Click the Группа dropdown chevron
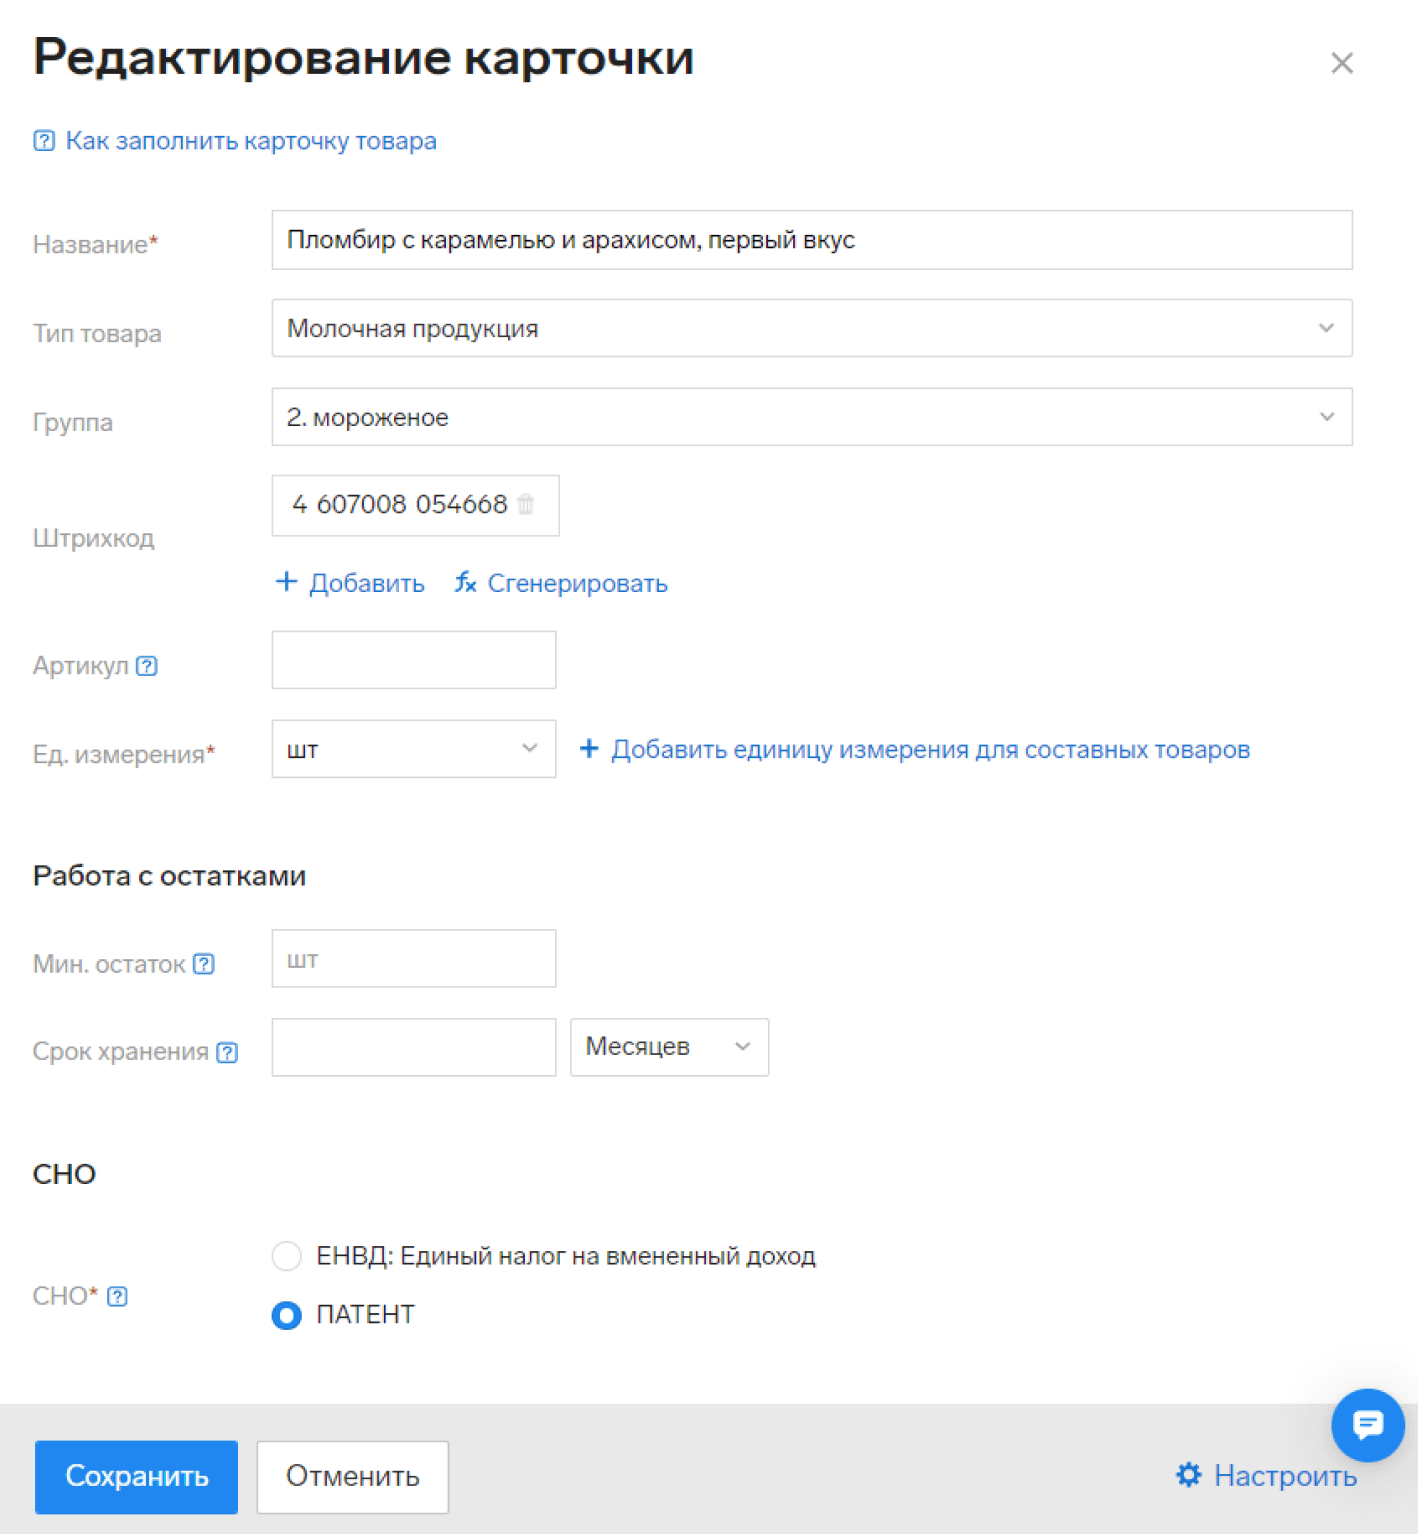The width and height of the screenshot is (1418, 1534). click(x=1326, y=417)
